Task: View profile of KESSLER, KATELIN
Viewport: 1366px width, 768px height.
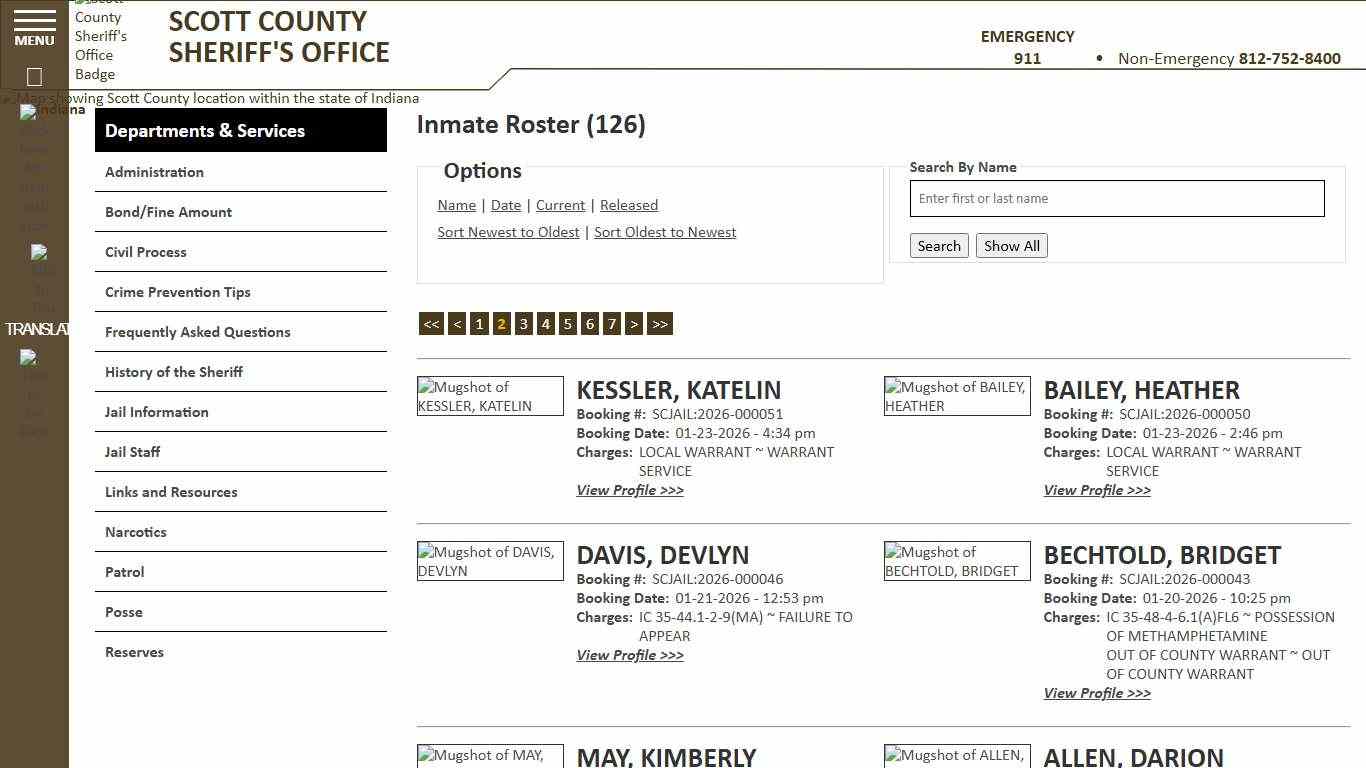Action: click(629, 490)
